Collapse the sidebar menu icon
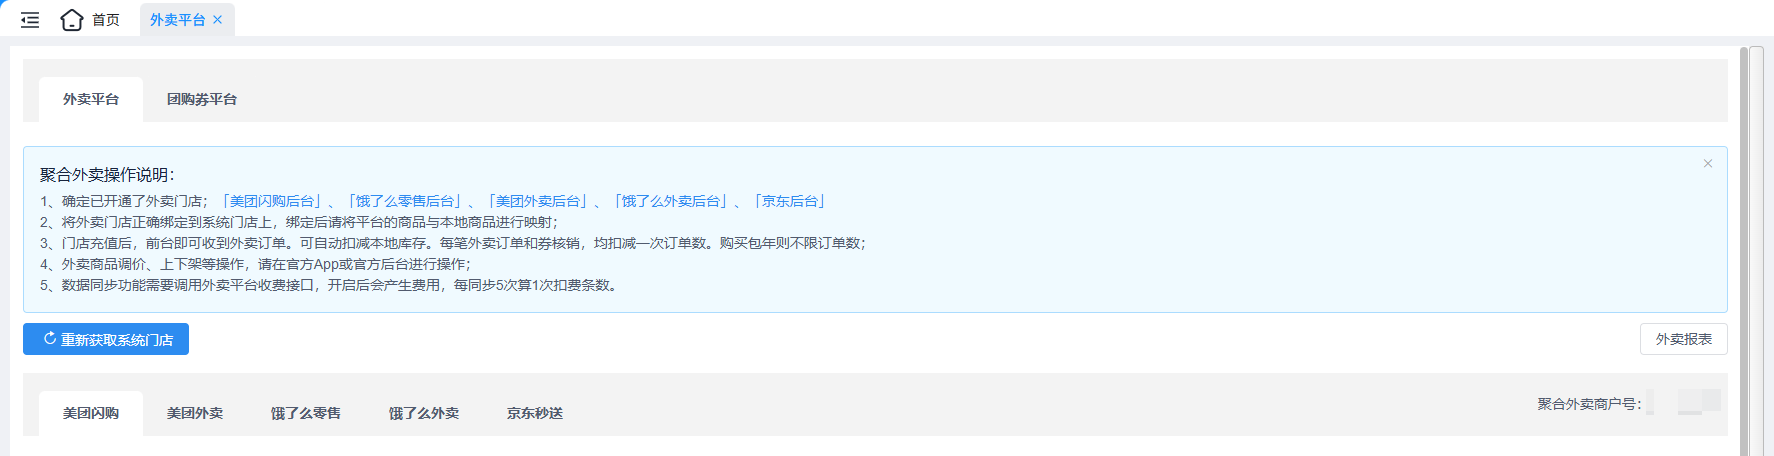 pos(30,20)
